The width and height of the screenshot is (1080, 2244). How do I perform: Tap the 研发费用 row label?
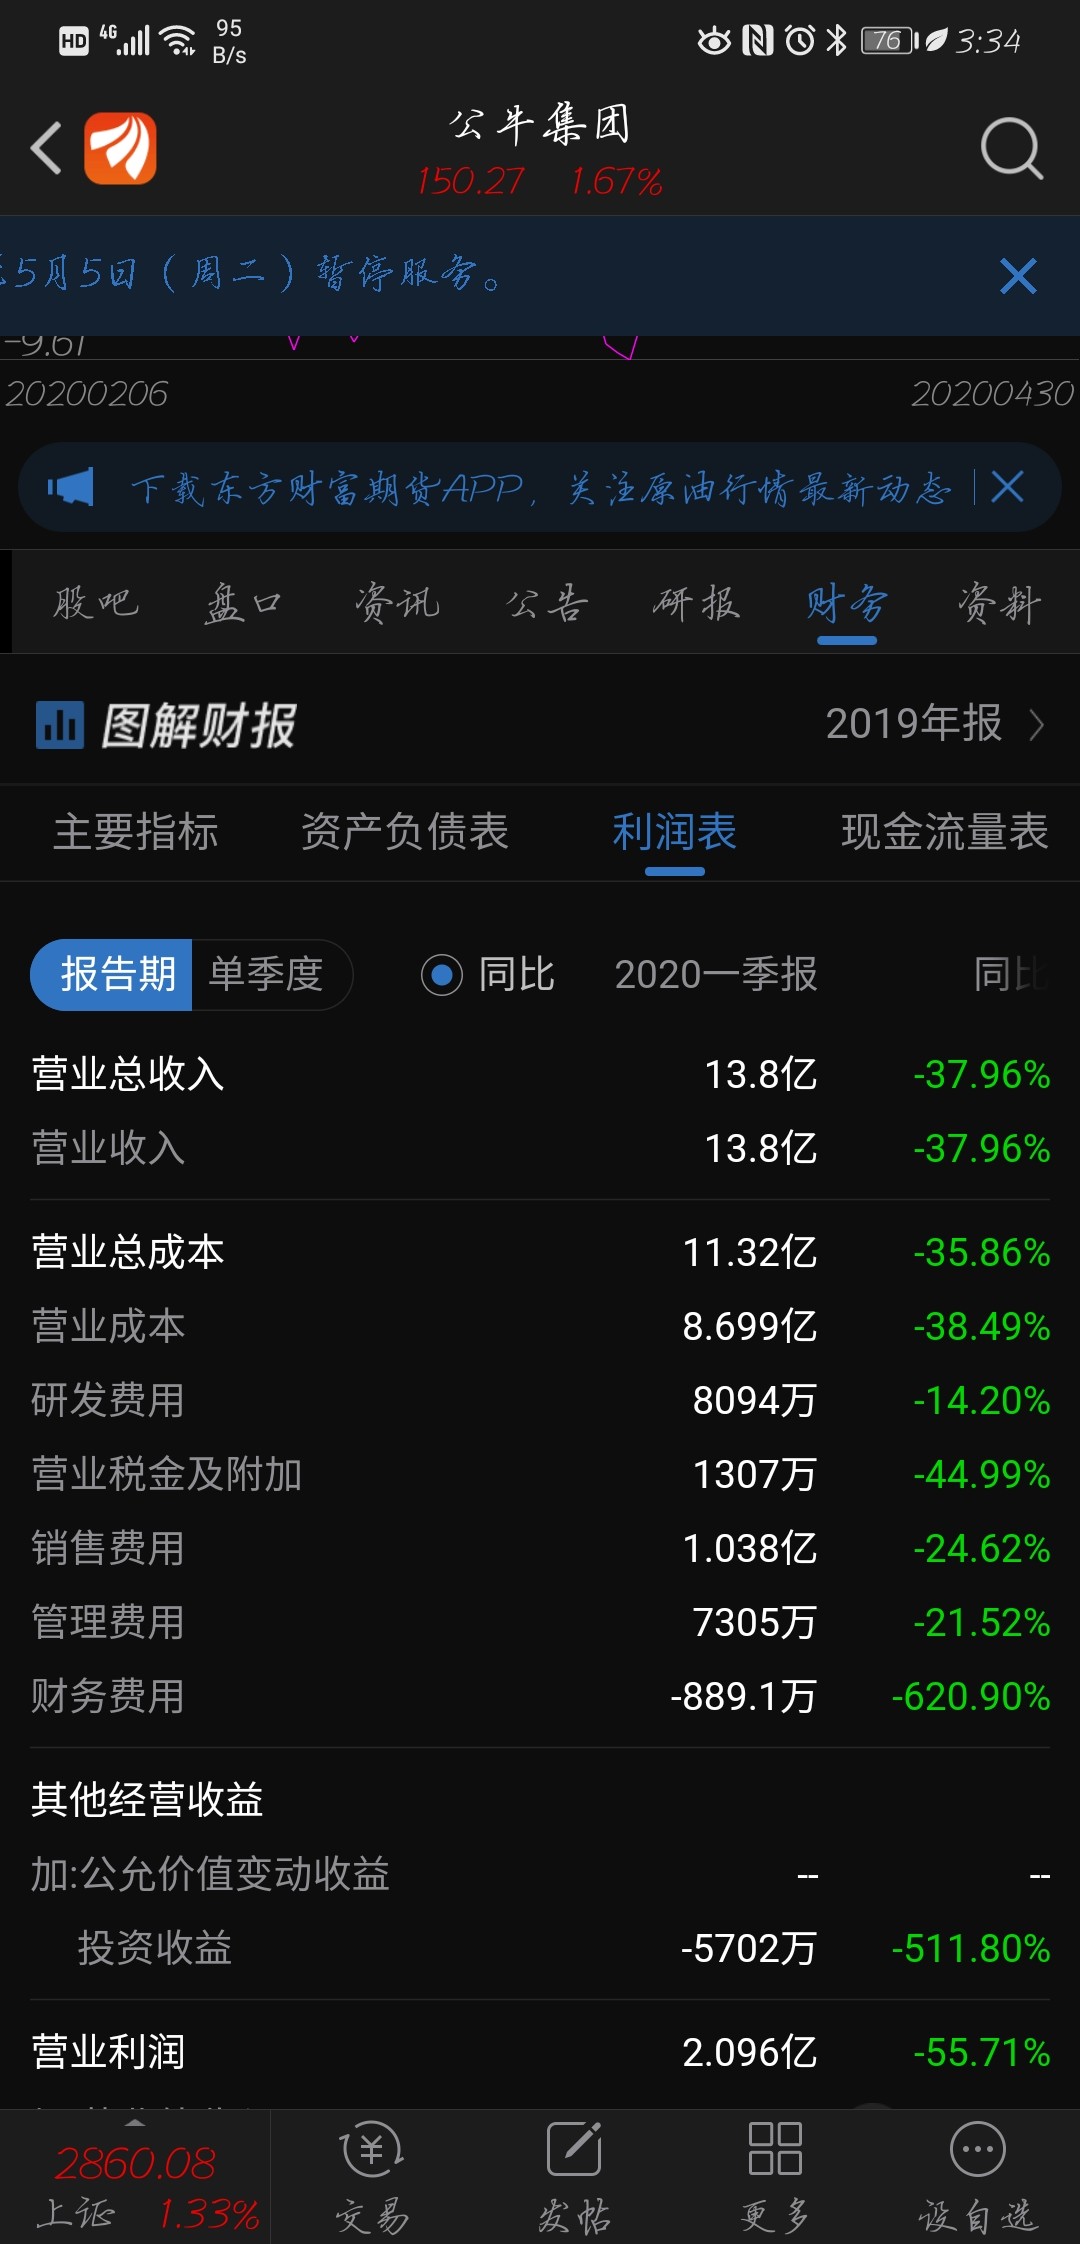click(x=108, y=1400)
